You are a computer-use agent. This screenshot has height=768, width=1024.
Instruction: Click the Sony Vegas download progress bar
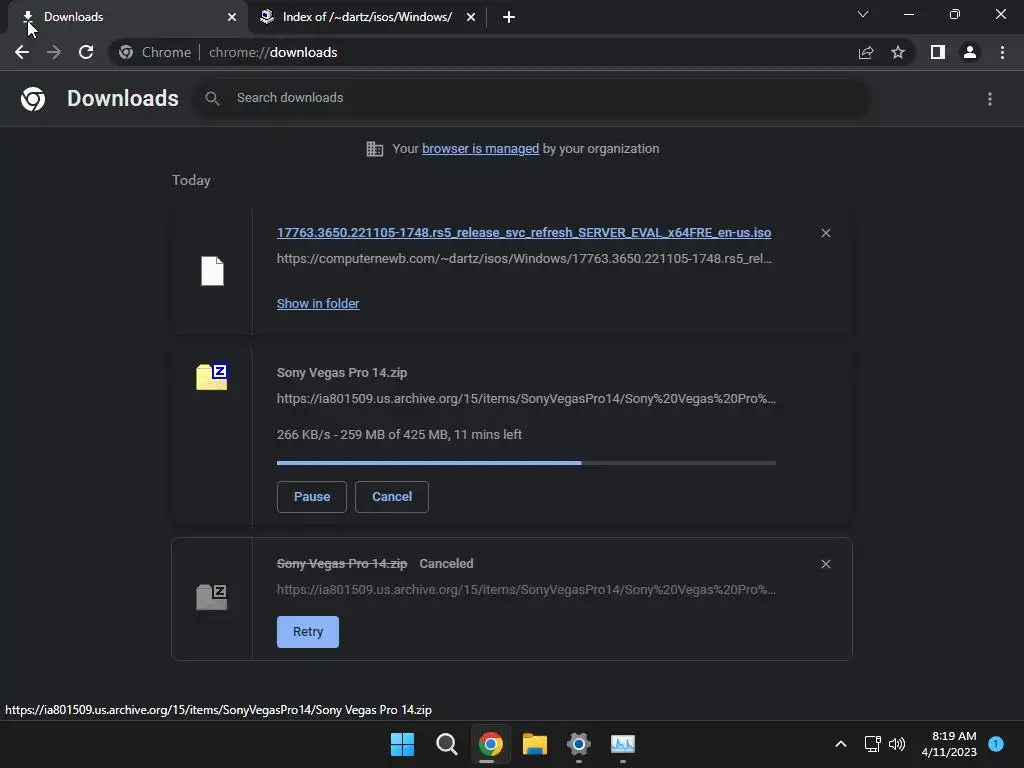526,463
